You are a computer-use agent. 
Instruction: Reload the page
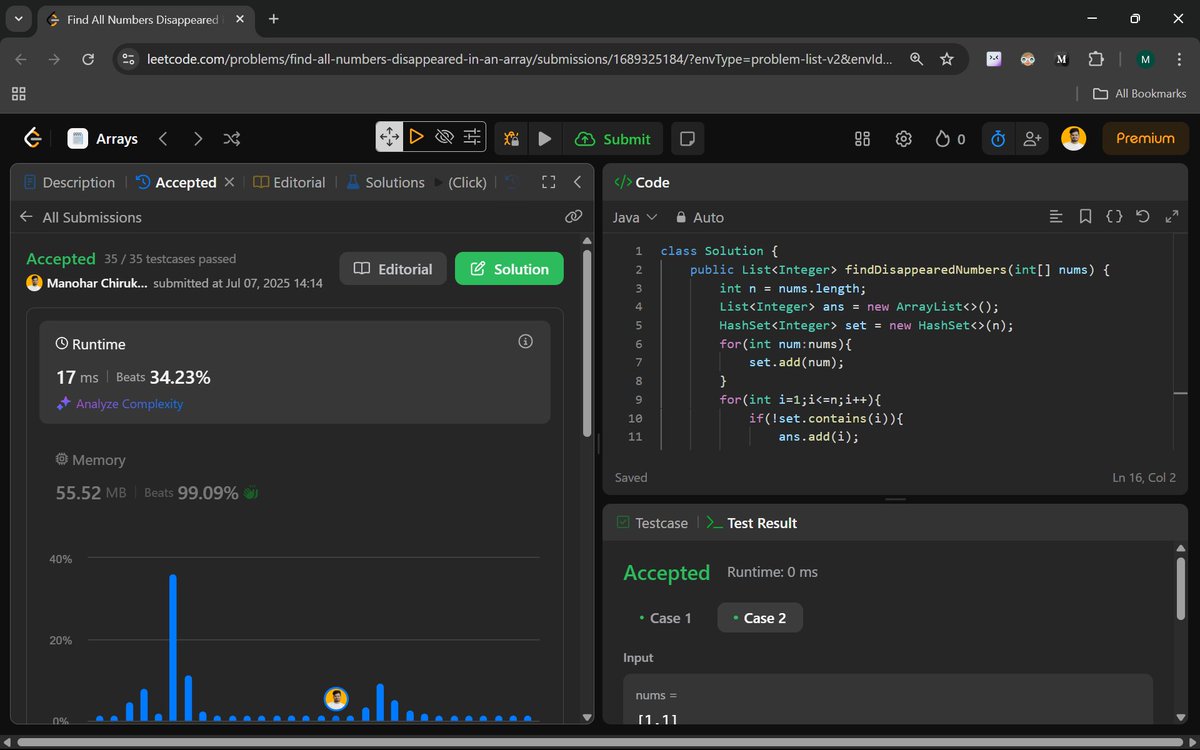88,59
